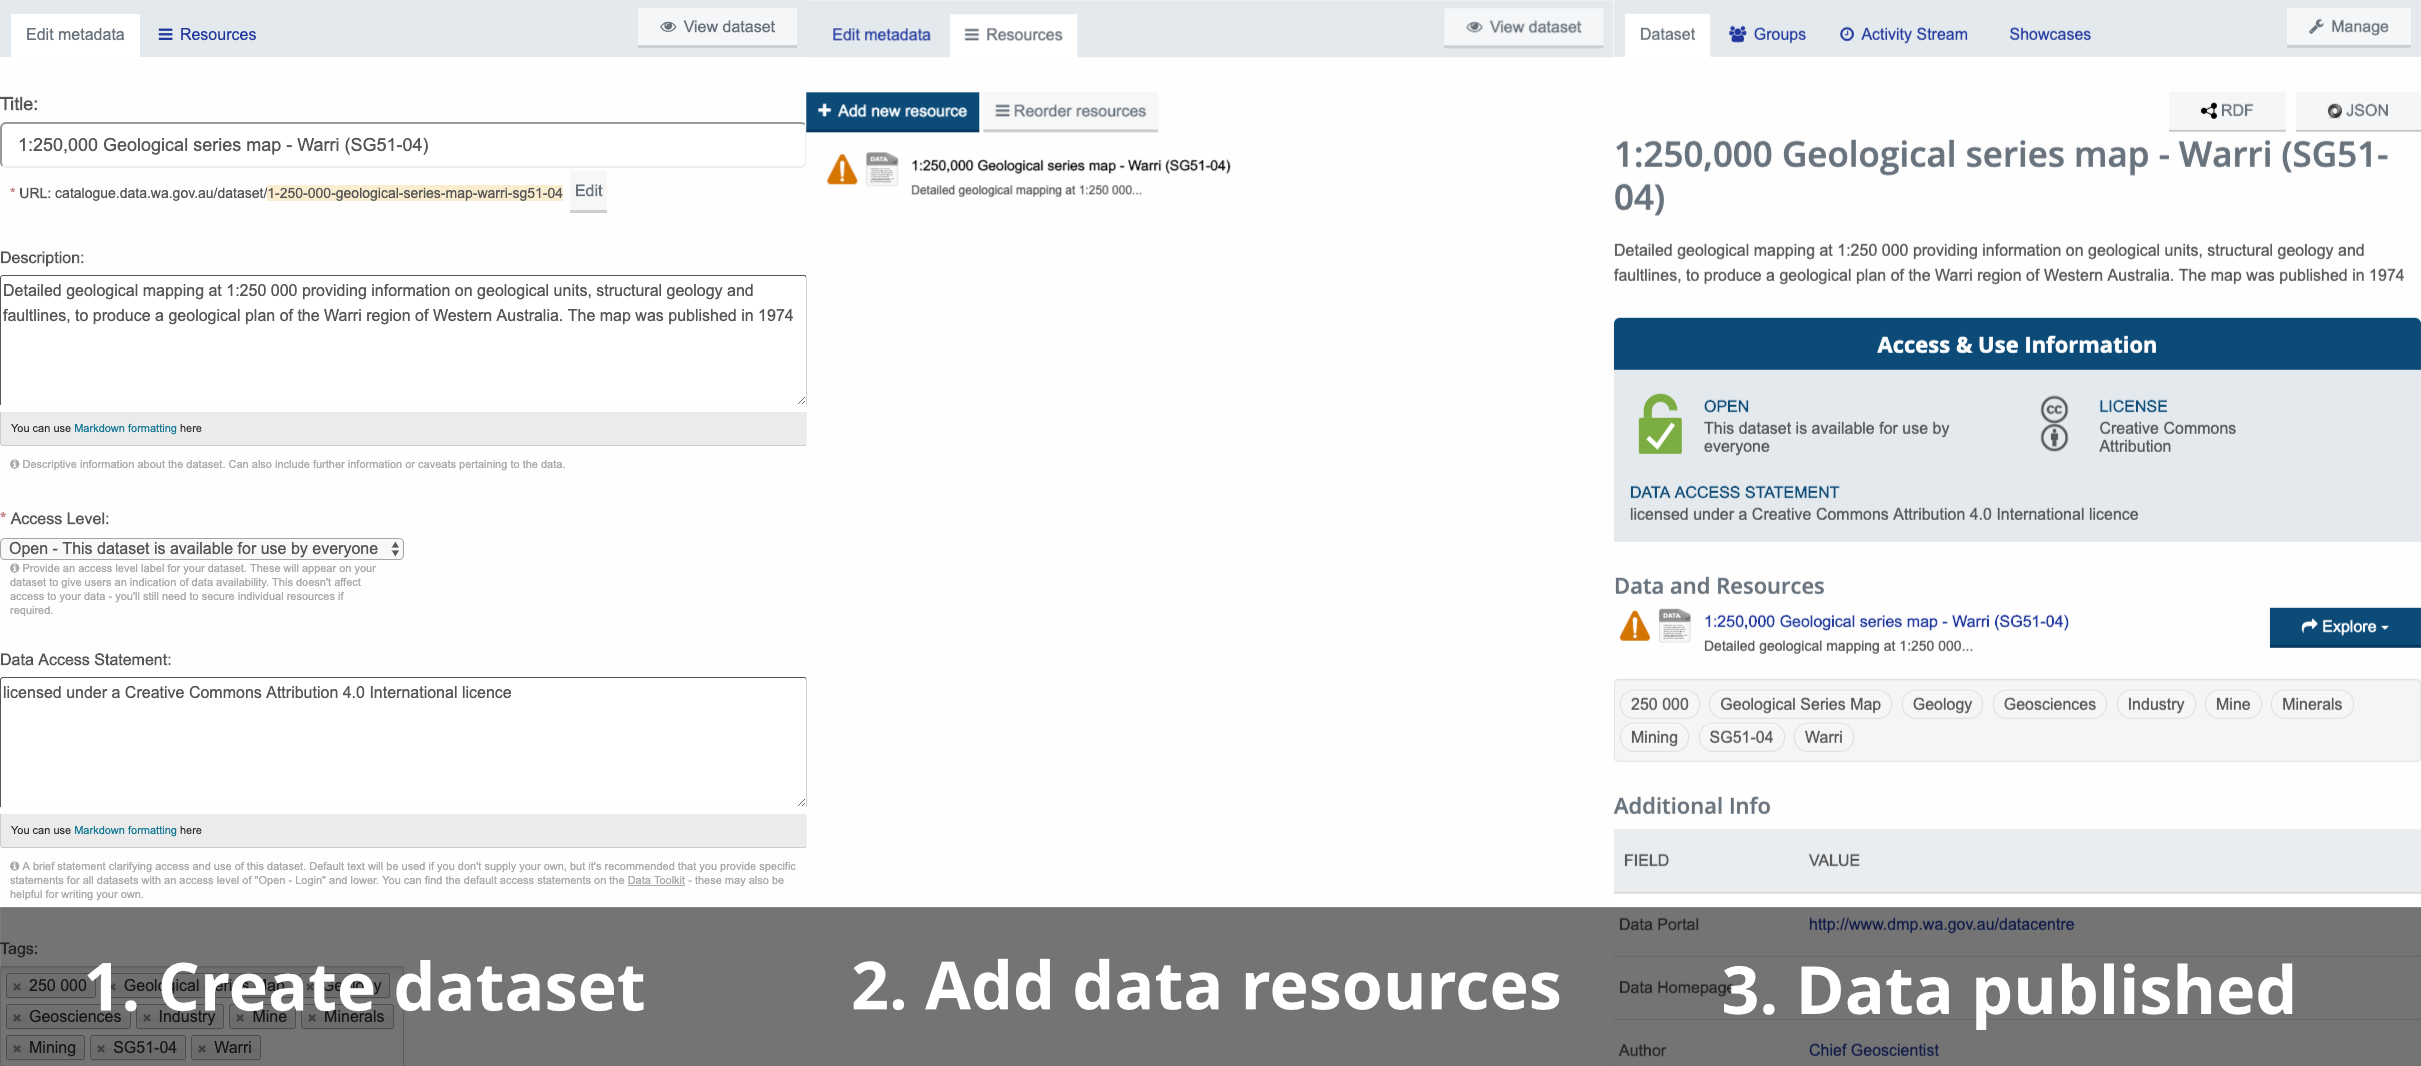
Task: Click View dataset button in middle panel
Action: coord(1523,27)
